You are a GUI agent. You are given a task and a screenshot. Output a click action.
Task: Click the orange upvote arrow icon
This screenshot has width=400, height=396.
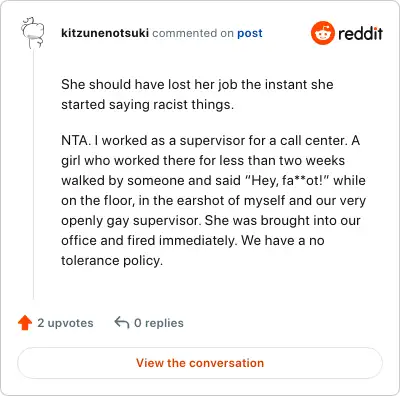click(x=25, y=323)
